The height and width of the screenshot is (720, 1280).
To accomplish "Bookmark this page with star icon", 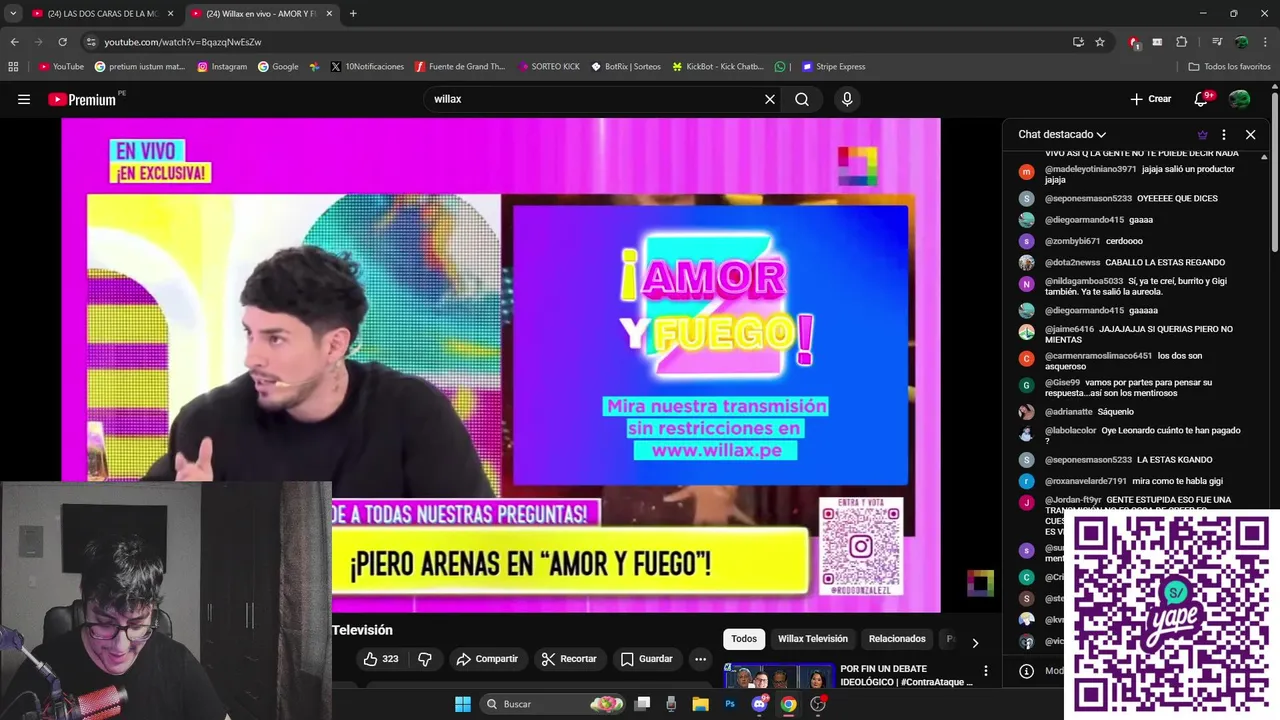I will click(1100, 42).
